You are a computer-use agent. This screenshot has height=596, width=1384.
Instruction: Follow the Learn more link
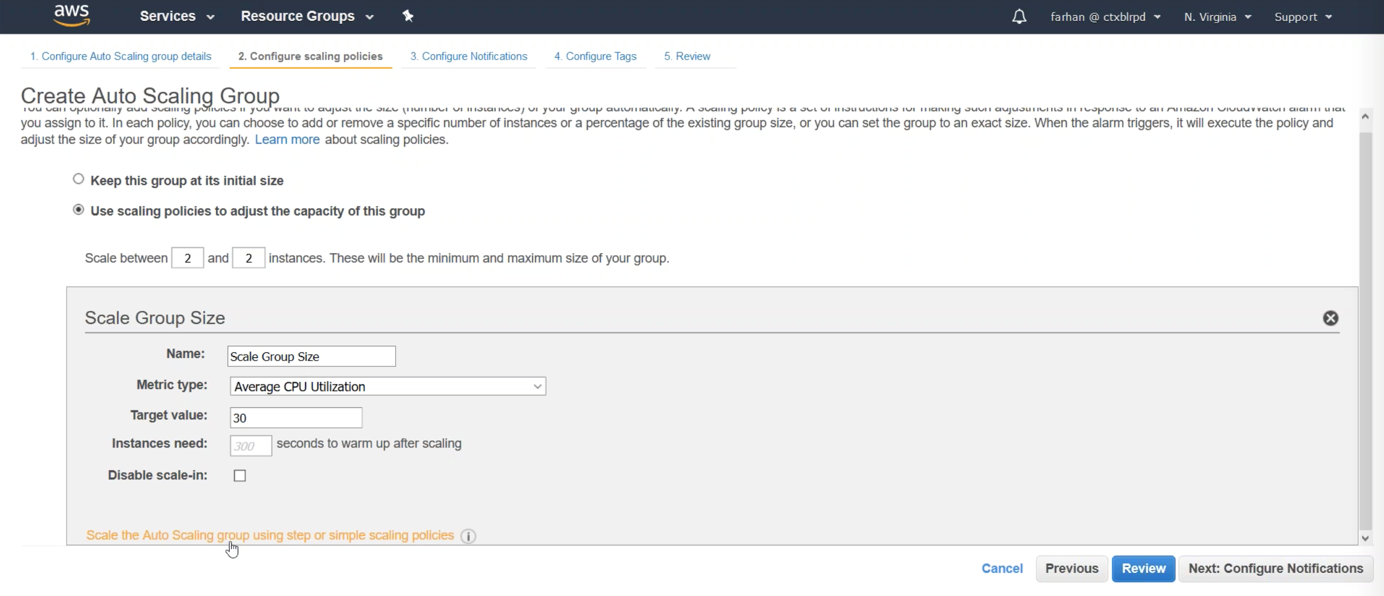point(287,140)
